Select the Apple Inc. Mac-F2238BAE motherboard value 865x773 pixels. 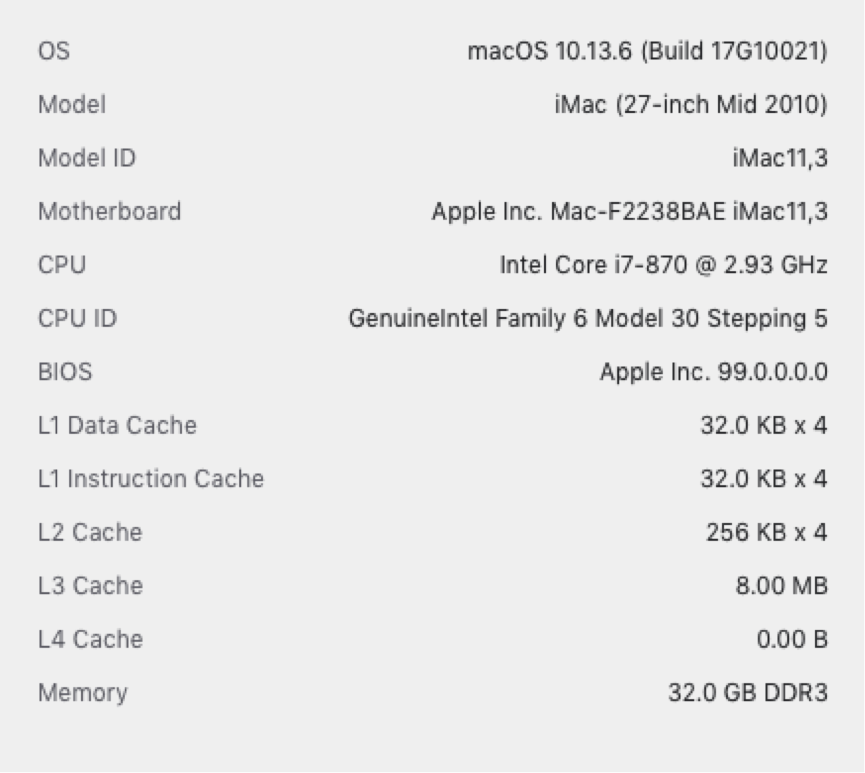(x=629, y=211)
